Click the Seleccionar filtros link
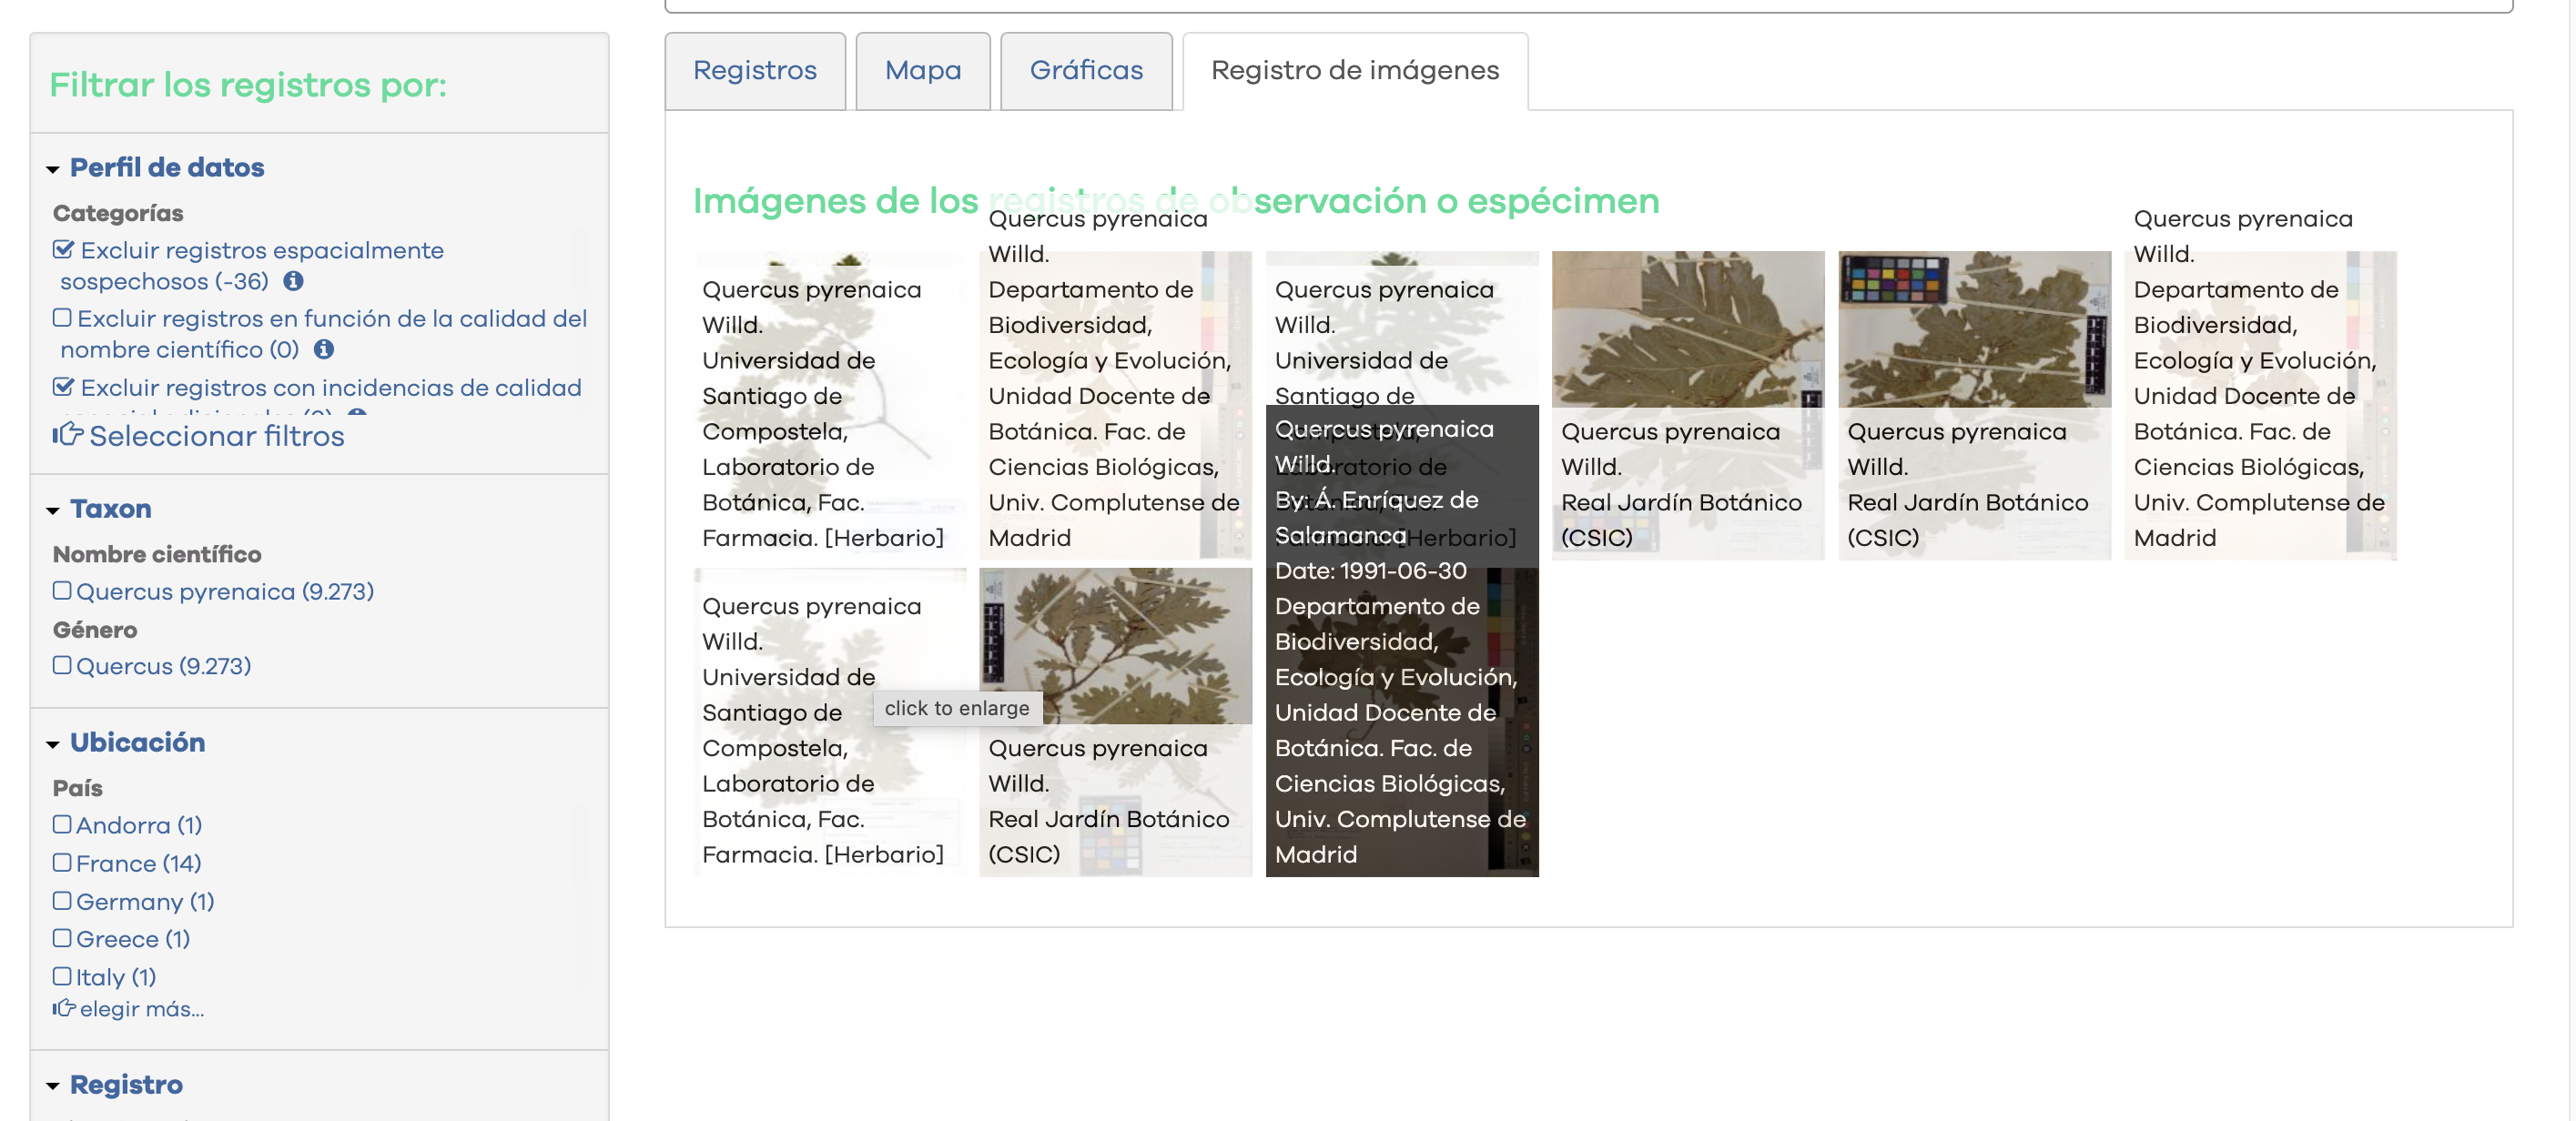 (216, 436)
